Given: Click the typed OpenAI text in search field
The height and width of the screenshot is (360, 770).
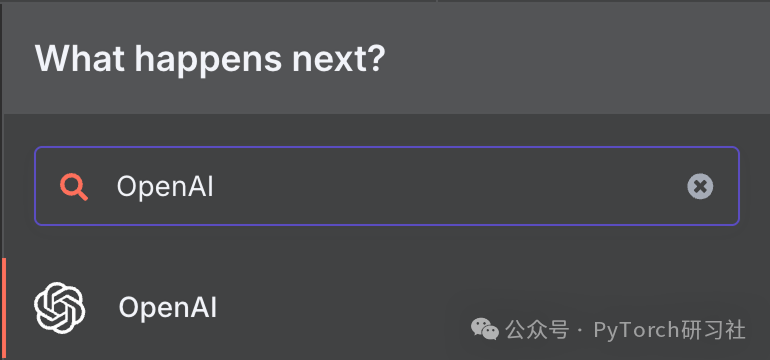Looking at the screenshot, I should click(165, 187).
